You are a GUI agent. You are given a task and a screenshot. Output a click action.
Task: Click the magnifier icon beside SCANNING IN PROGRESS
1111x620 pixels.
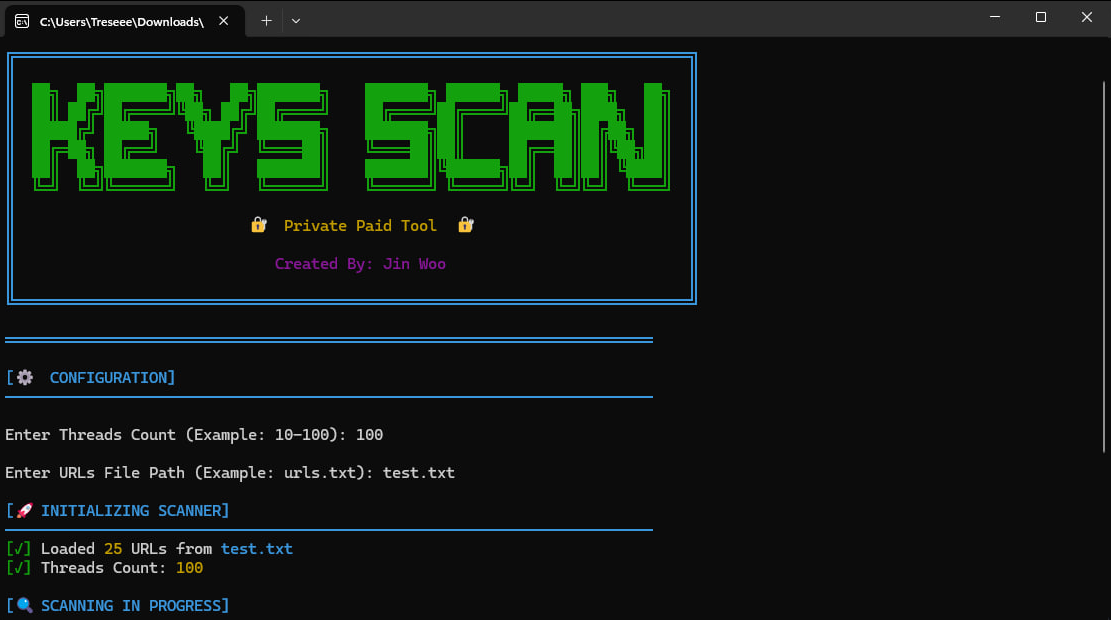tap(25, 605)
